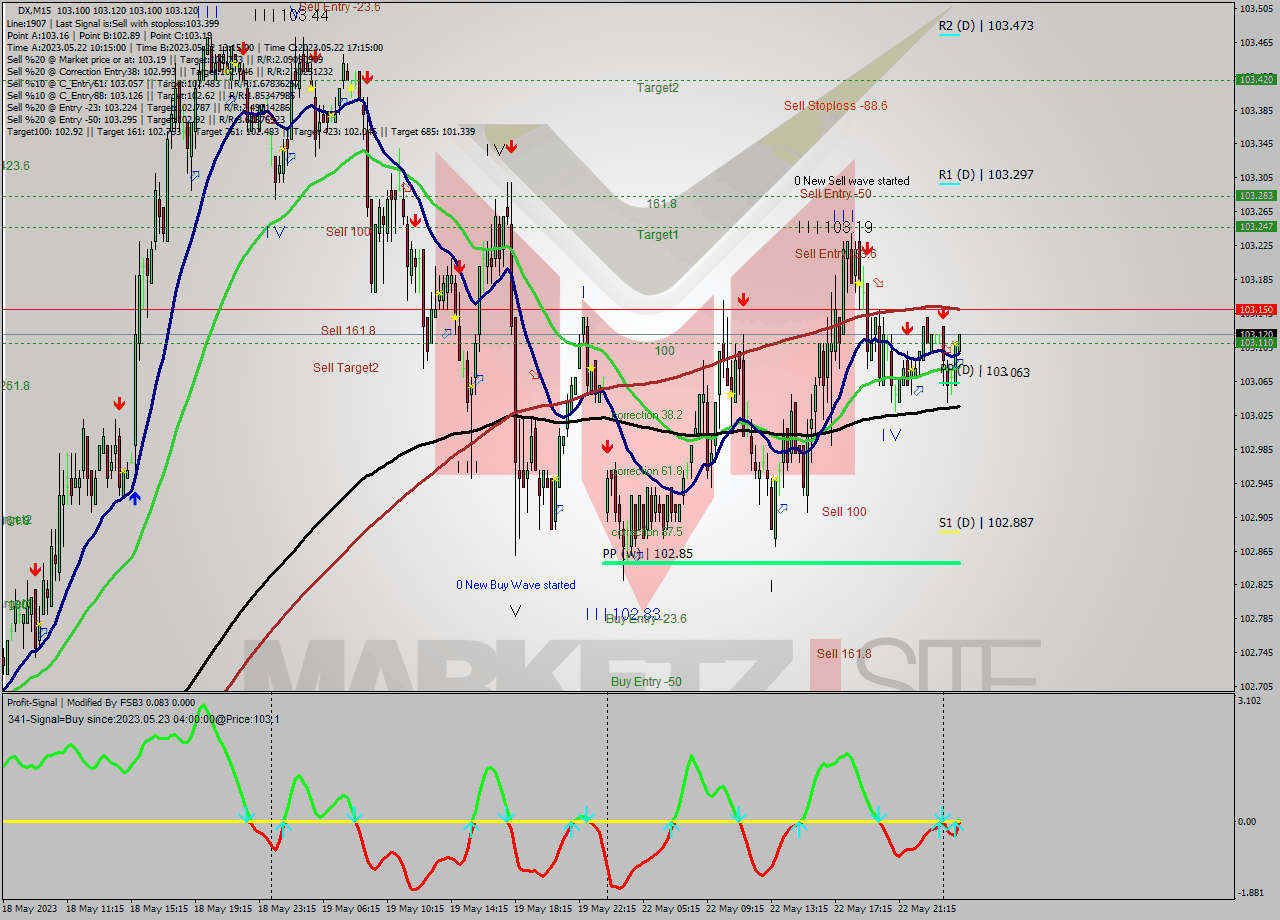Screen dimensions: 1280x920
Task: Click the '0 New Sell wave started' text
Action: click(852, 181)
